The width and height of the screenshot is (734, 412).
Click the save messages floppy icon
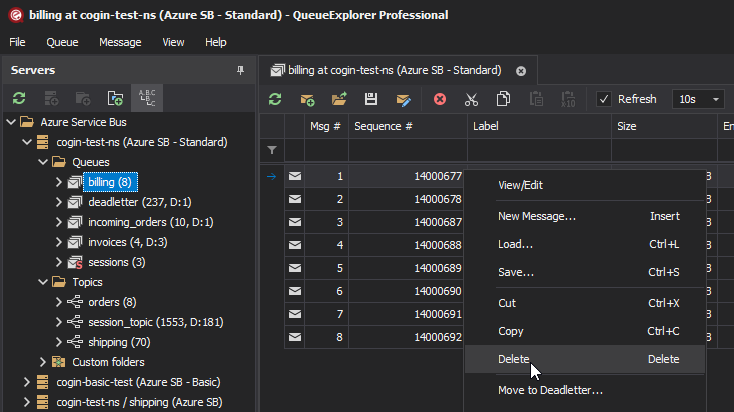pos(371,99)
